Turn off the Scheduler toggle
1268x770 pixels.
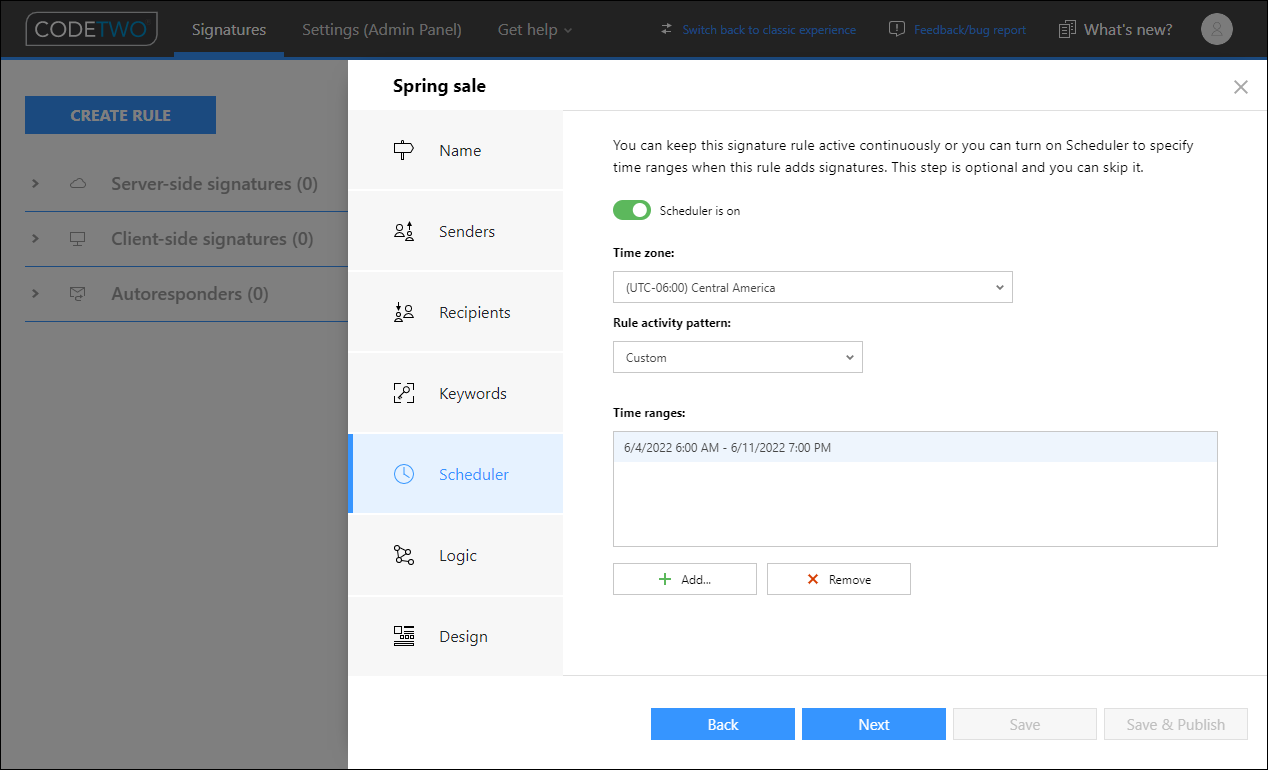pos(632,210)
